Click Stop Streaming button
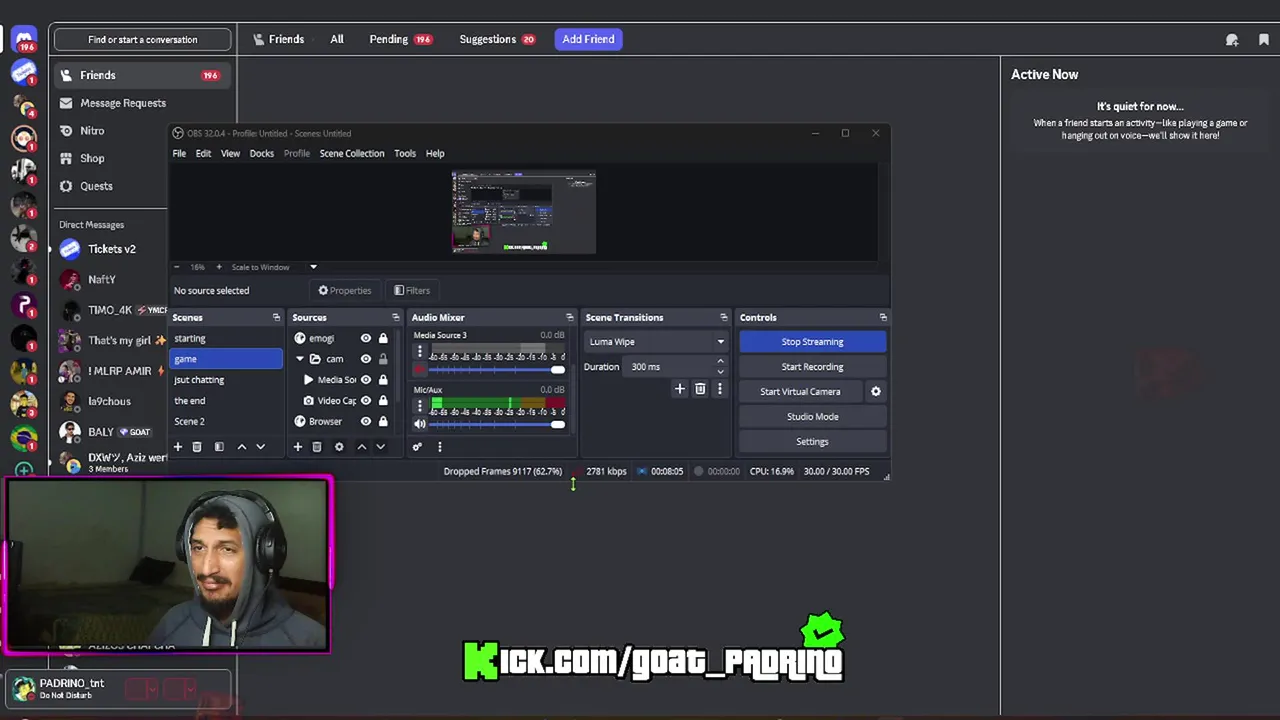 coord(812,342)
